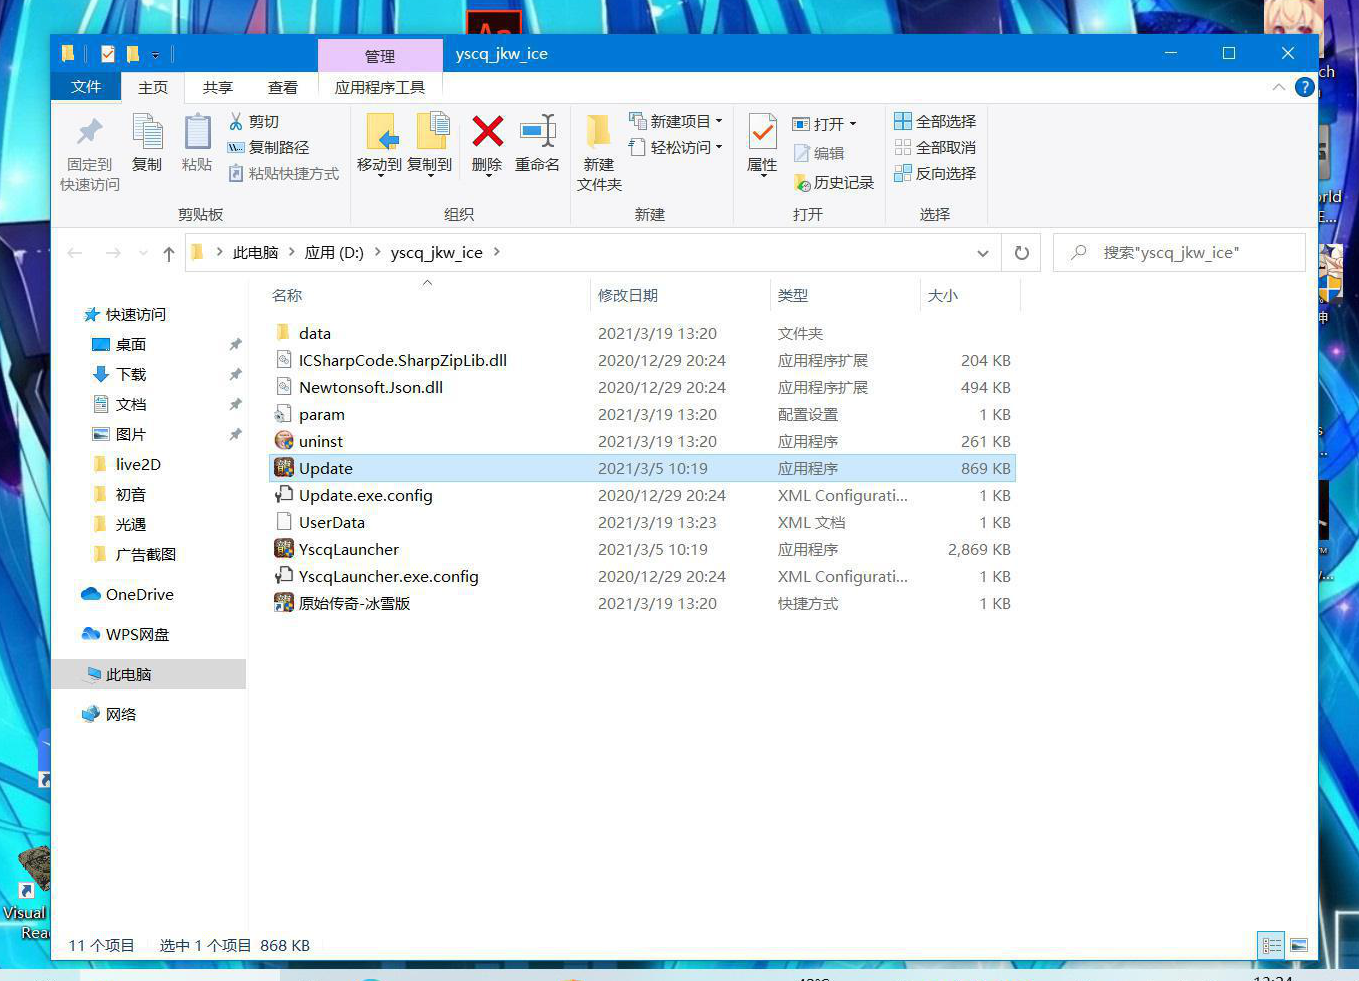Open Properties with the checkmark icon
The height and width of the screenshot is (981, 1359).
[x=762, y=133]
